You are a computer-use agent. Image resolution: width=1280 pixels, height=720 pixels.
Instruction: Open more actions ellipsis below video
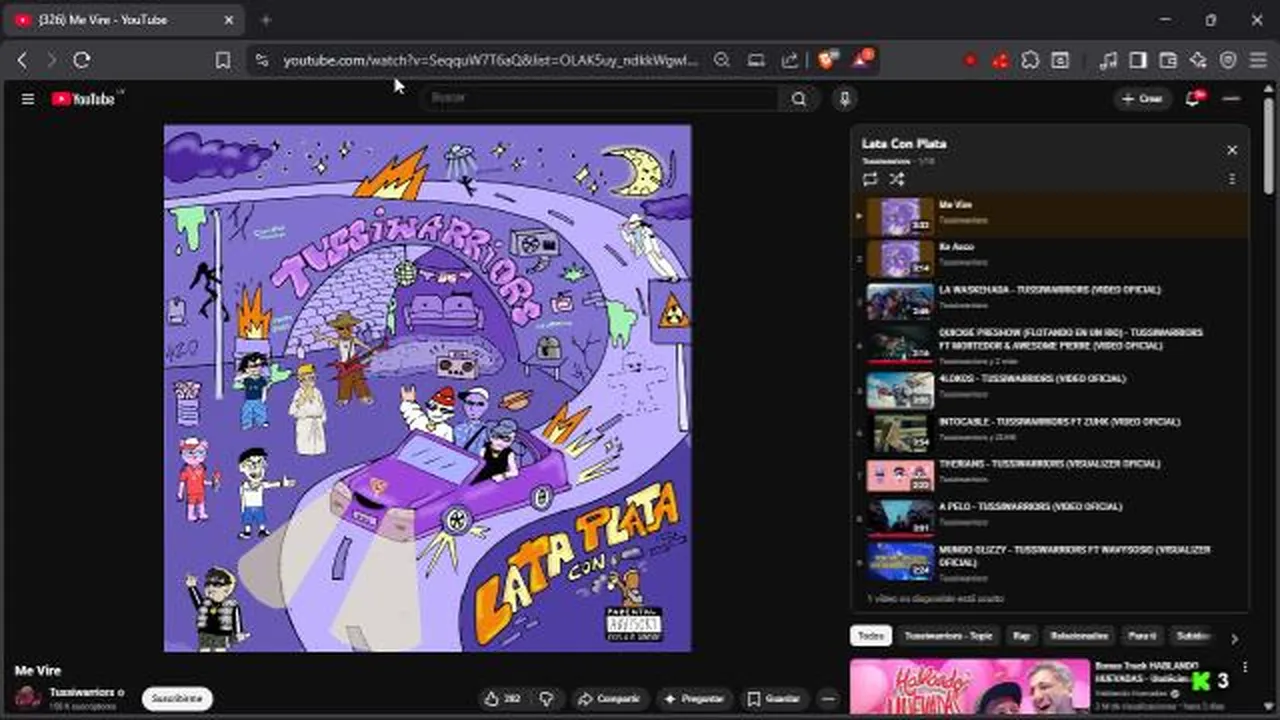point(828,699)
